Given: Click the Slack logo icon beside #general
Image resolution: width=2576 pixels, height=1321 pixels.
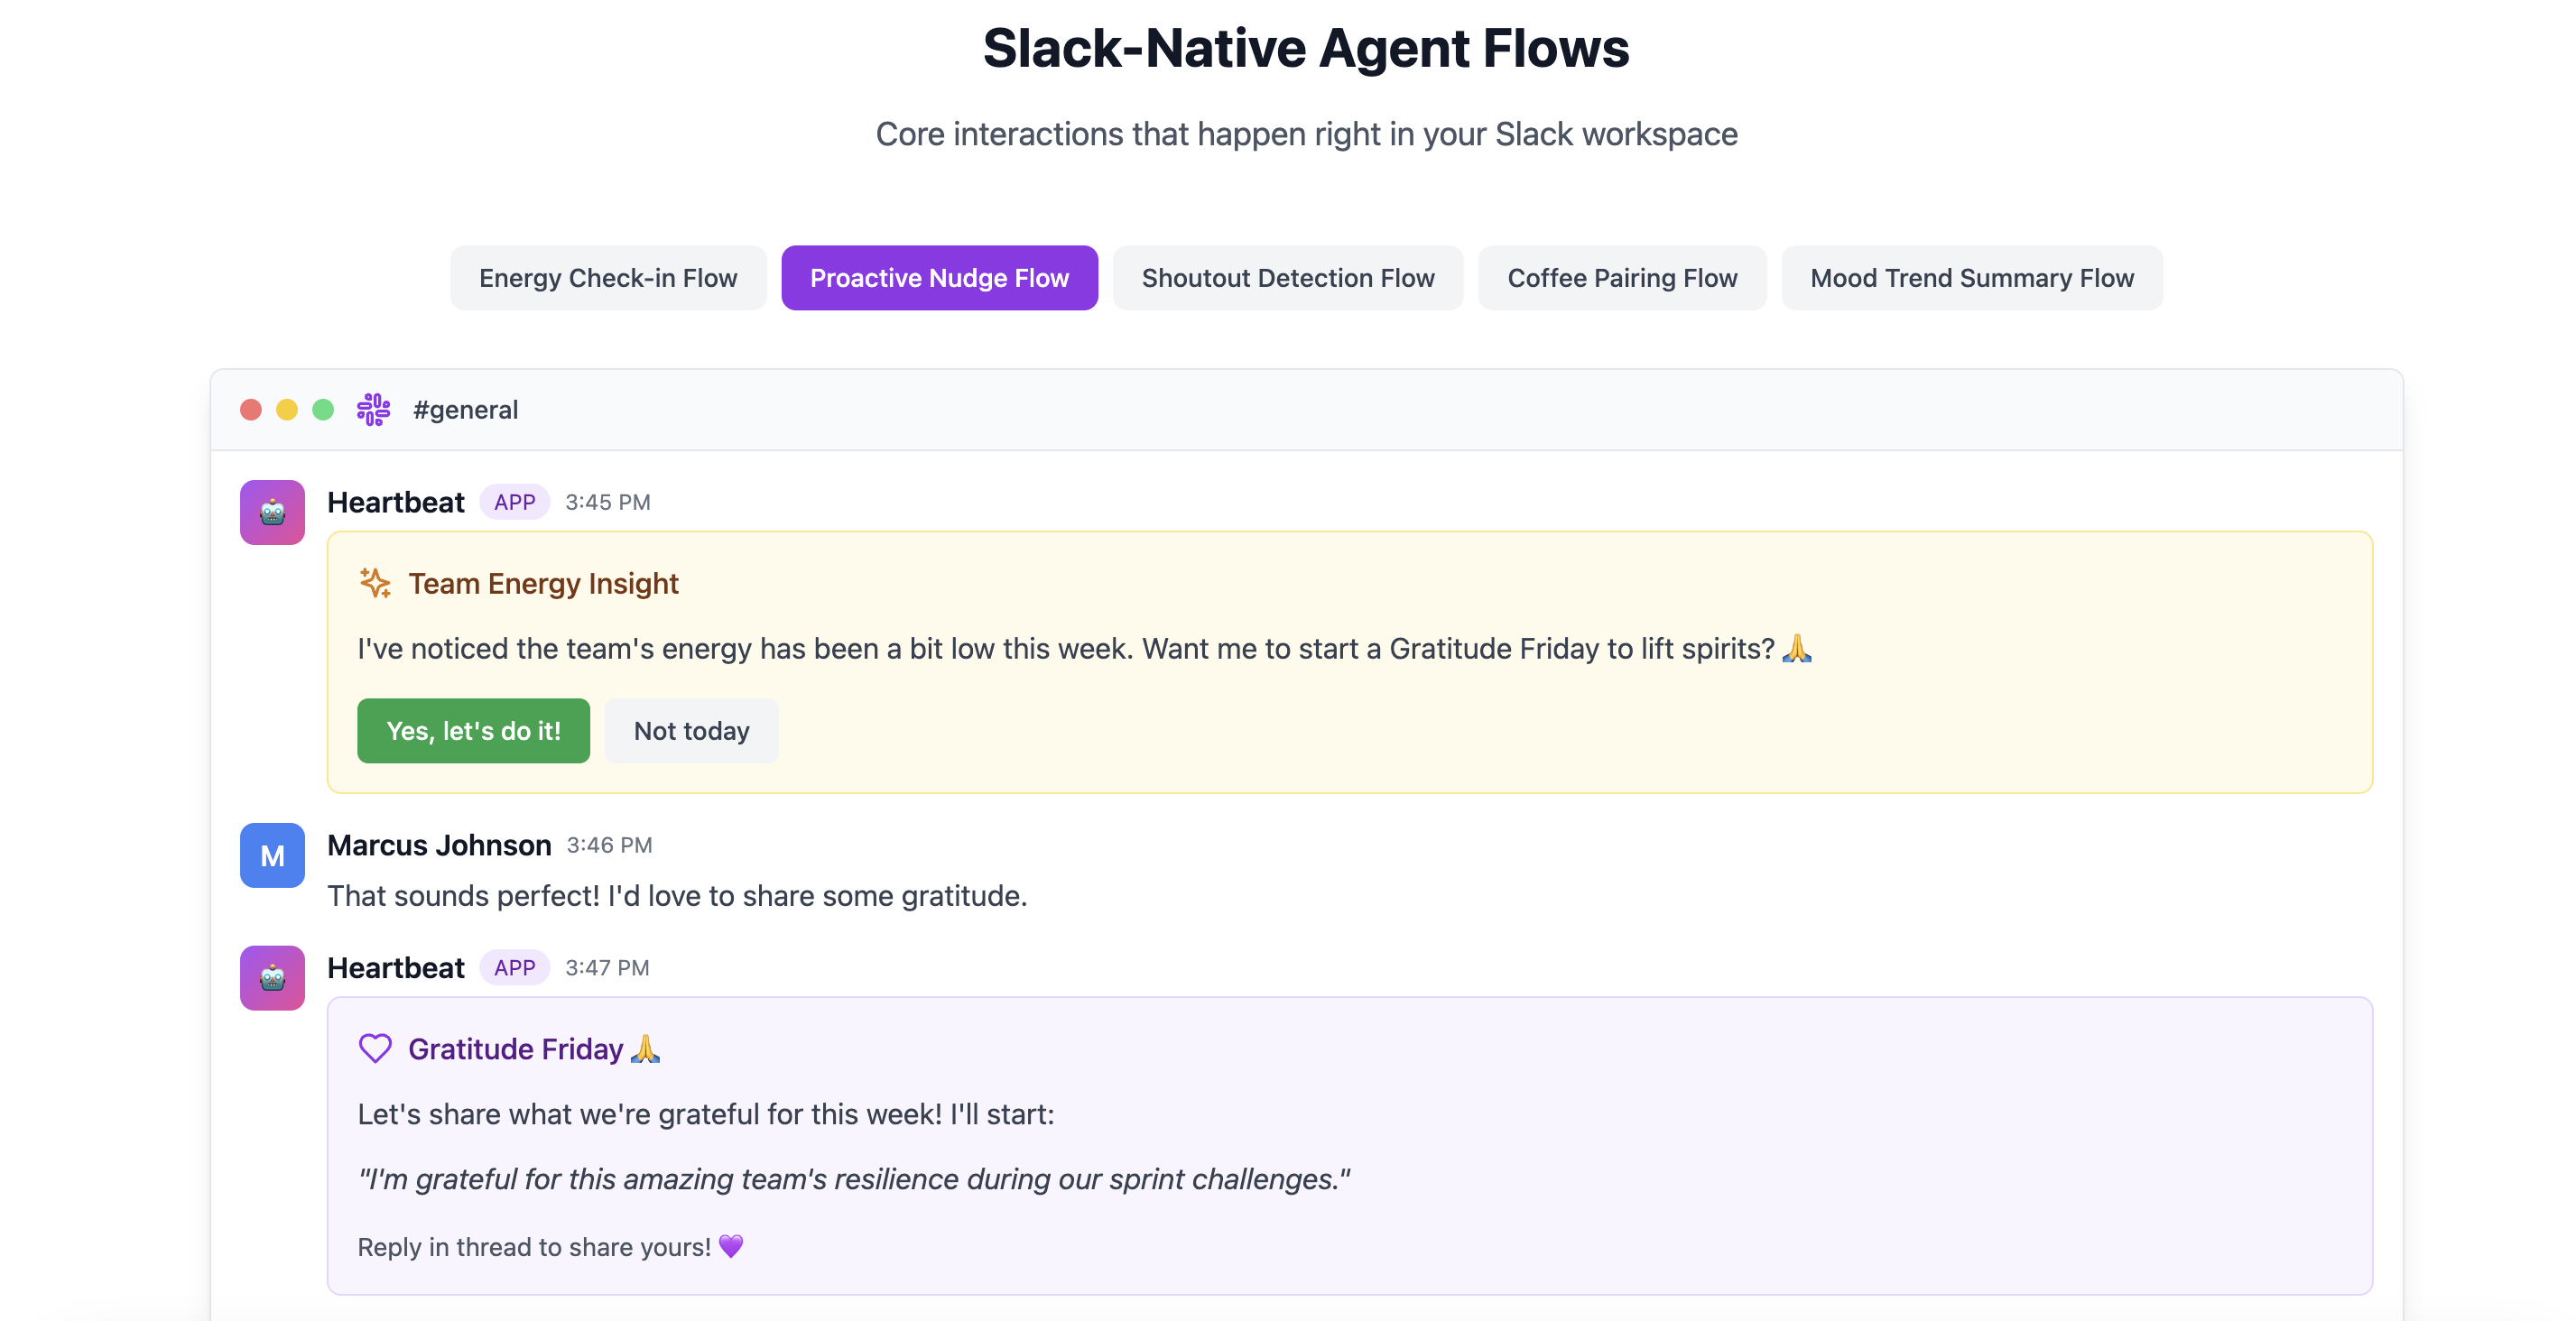Looking at the screenshot, I should pos(373,410).
